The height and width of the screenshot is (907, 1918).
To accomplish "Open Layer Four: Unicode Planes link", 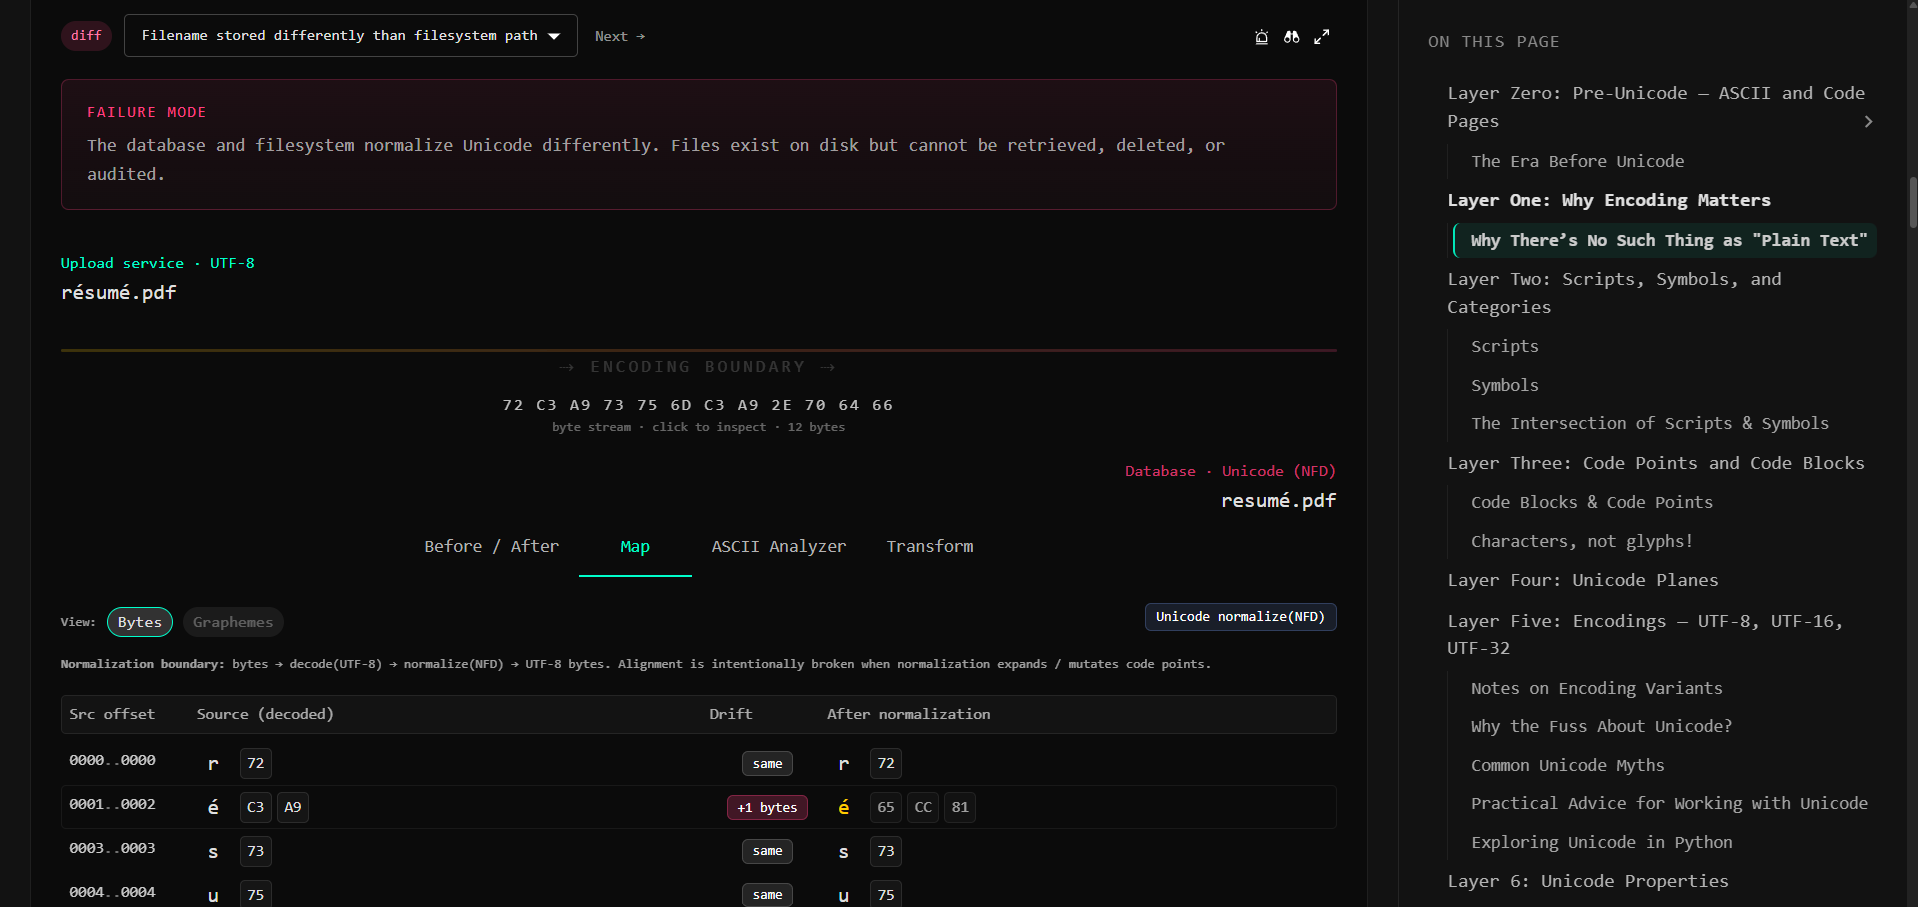I will coord(1582,580).
